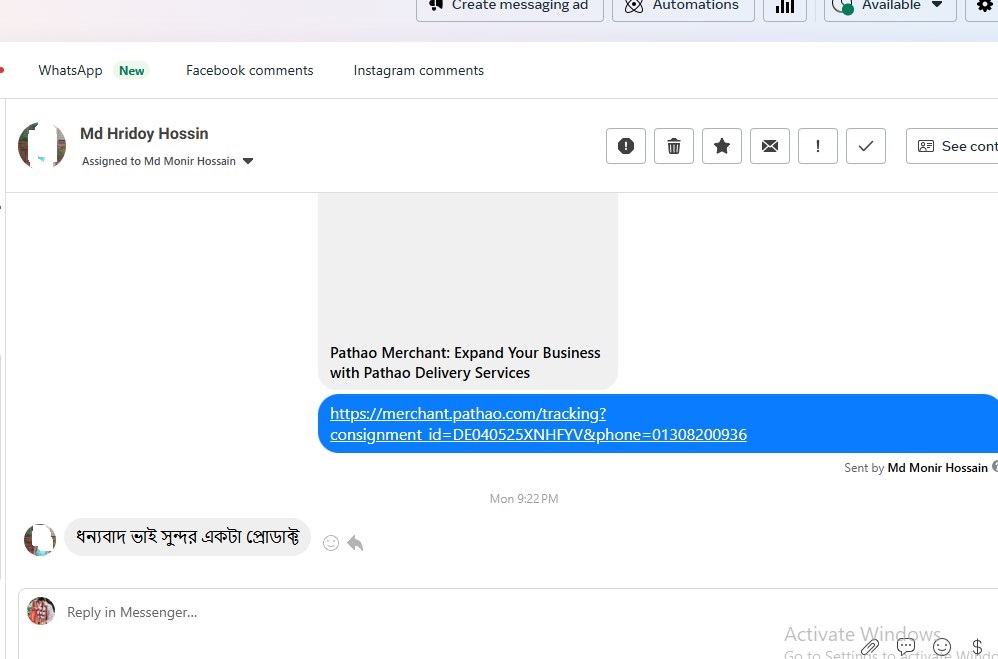Open saved replies speech bubble icon
998x659 pixels.
(906, 647)
